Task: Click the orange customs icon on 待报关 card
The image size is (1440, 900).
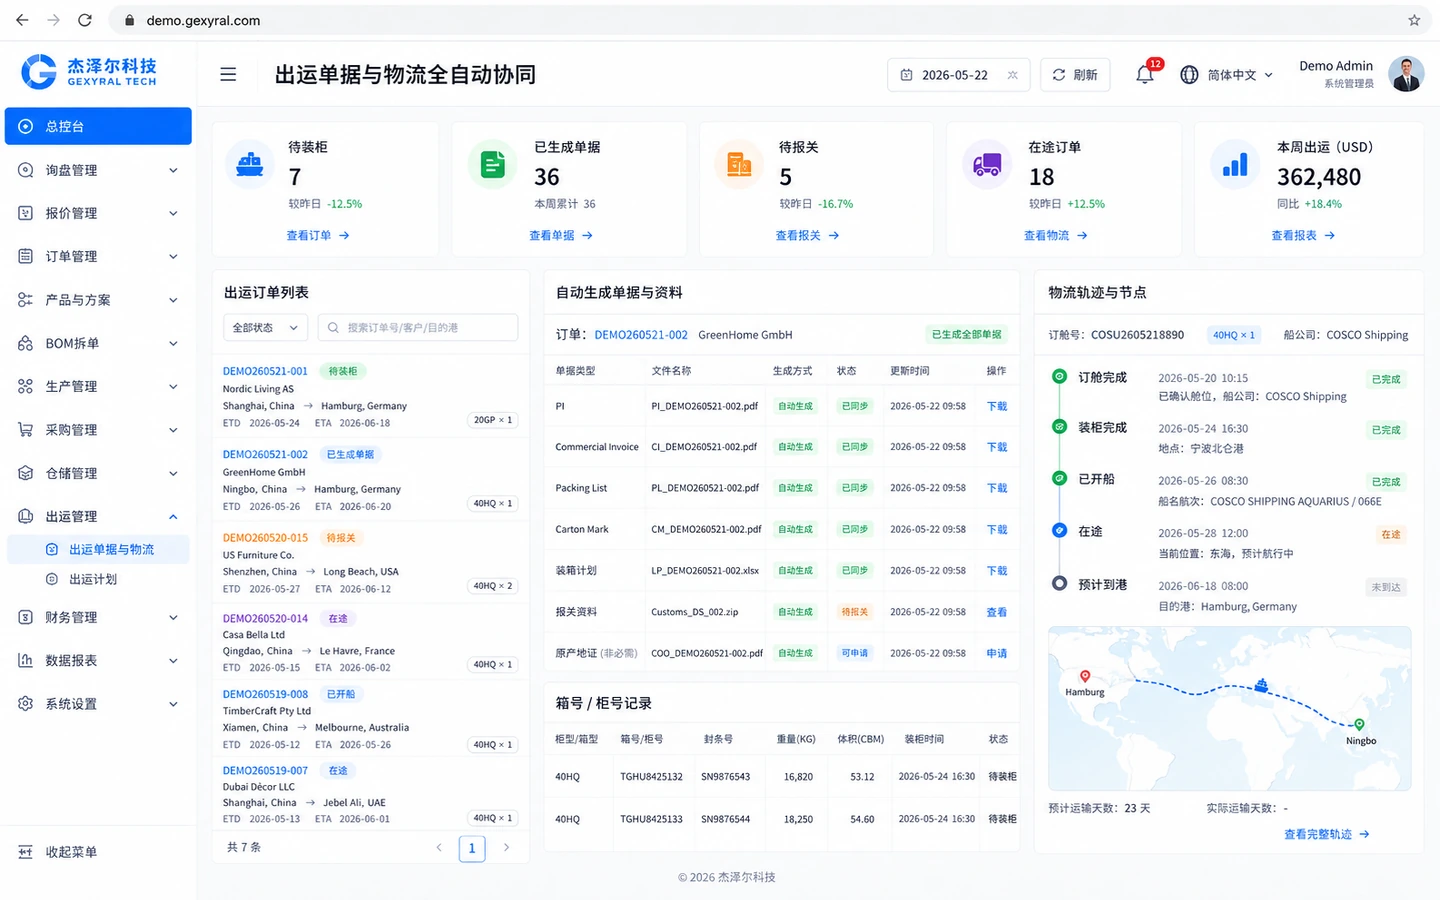Action: (x=739, y=165)
